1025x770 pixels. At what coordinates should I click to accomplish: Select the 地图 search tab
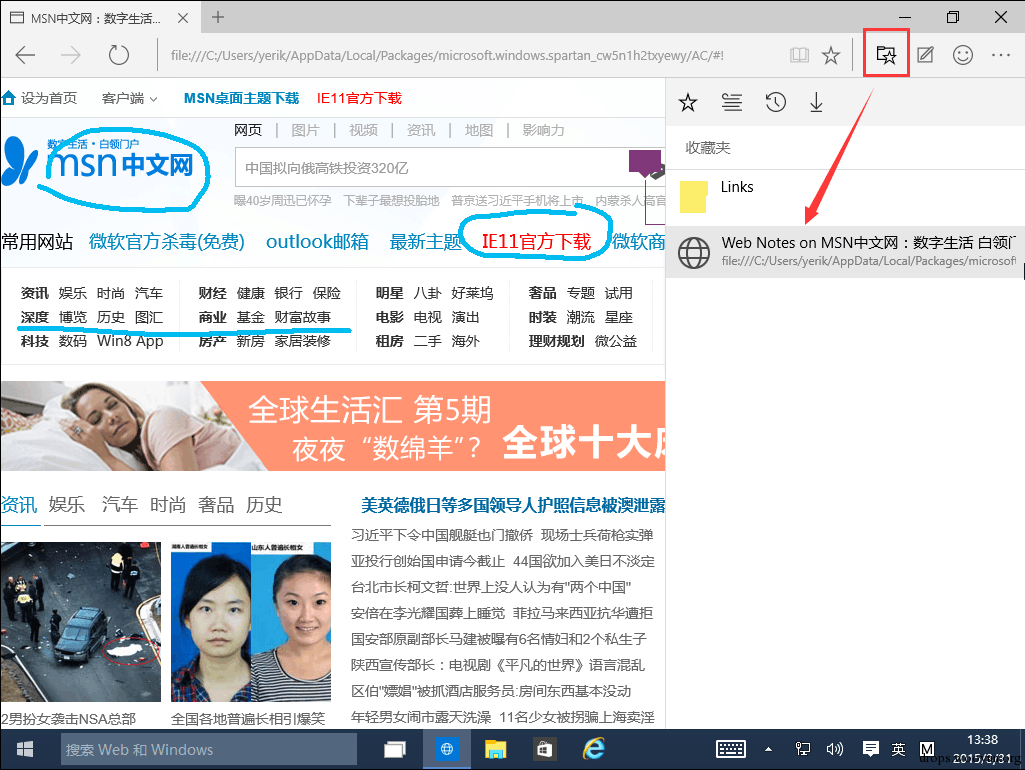[479, 130]
